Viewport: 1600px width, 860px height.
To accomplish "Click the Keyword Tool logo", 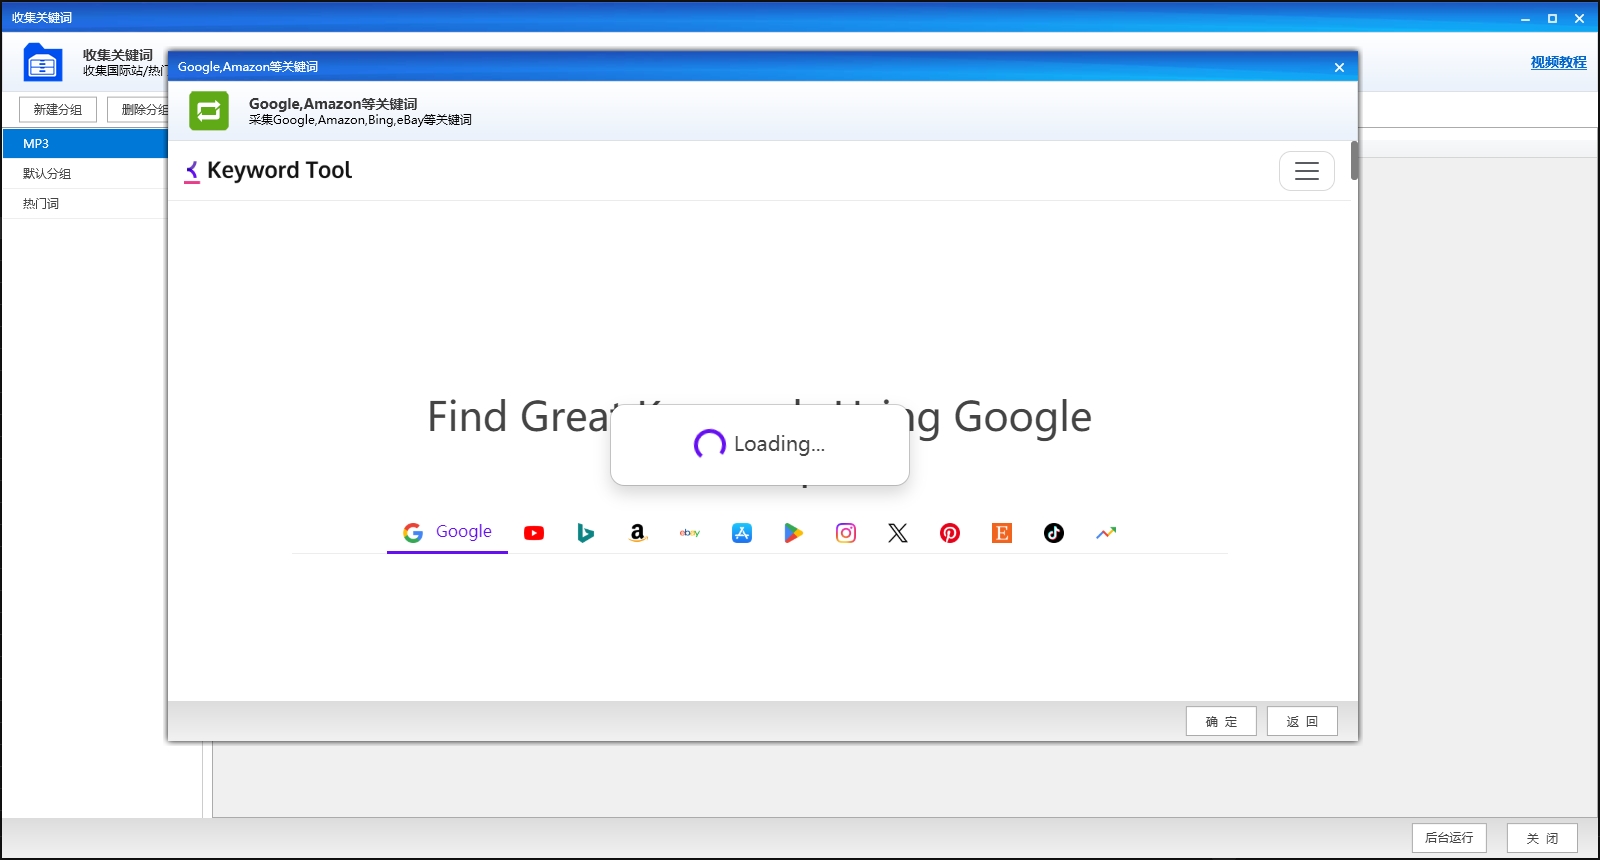I will (268, 171).
